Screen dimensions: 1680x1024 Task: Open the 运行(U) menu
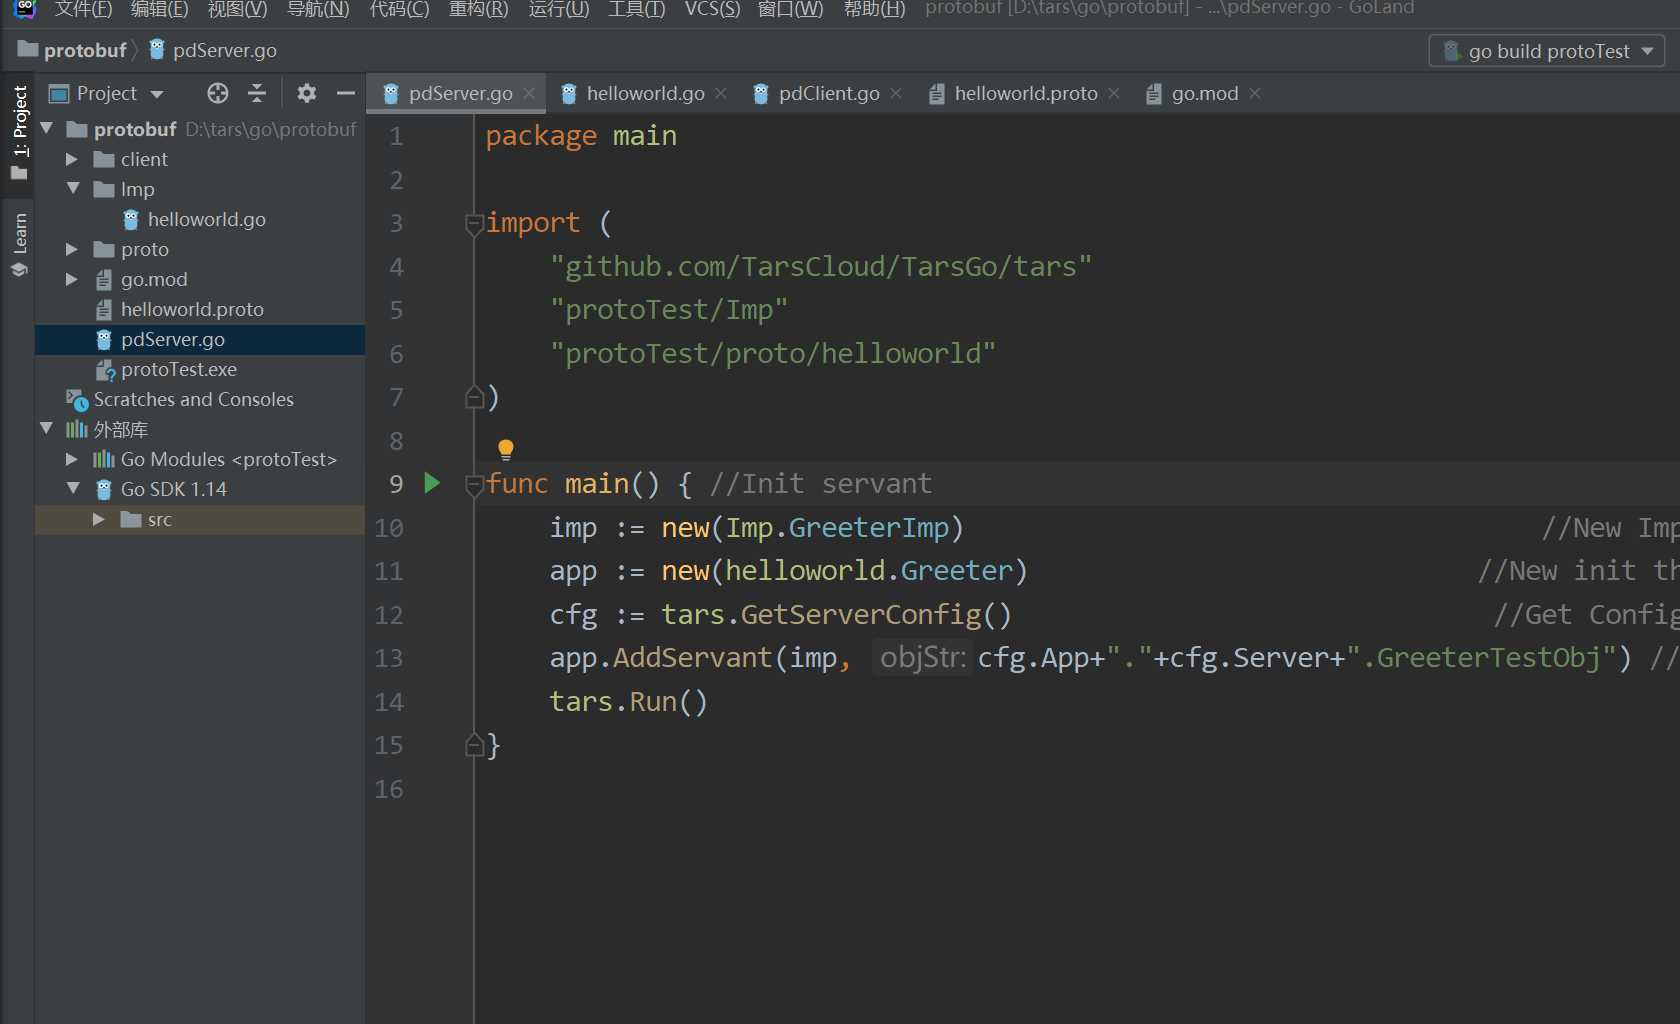pyautogui.click(x=559, y=9)
